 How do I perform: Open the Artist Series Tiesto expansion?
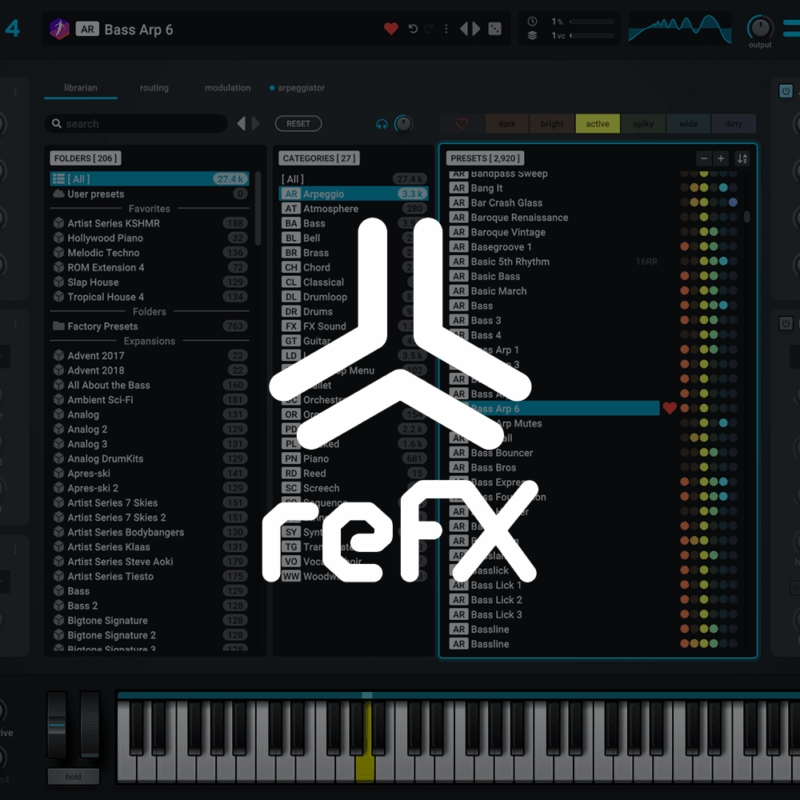[x=149, y=576]
